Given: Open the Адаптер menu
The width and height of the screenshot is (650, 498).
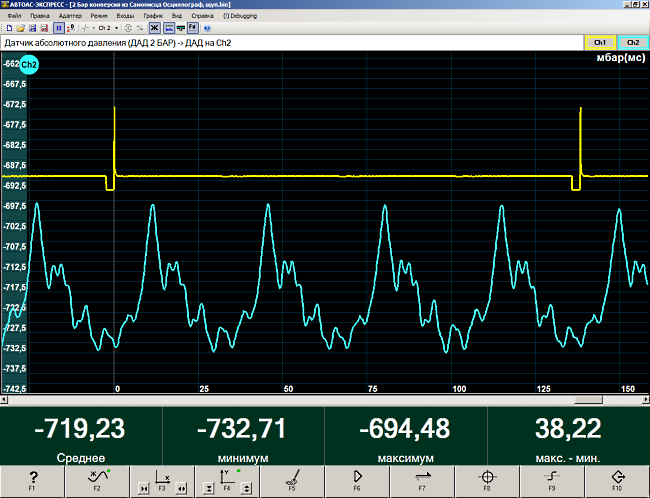Looking at the screenshot, I should (x=70, y=17).
